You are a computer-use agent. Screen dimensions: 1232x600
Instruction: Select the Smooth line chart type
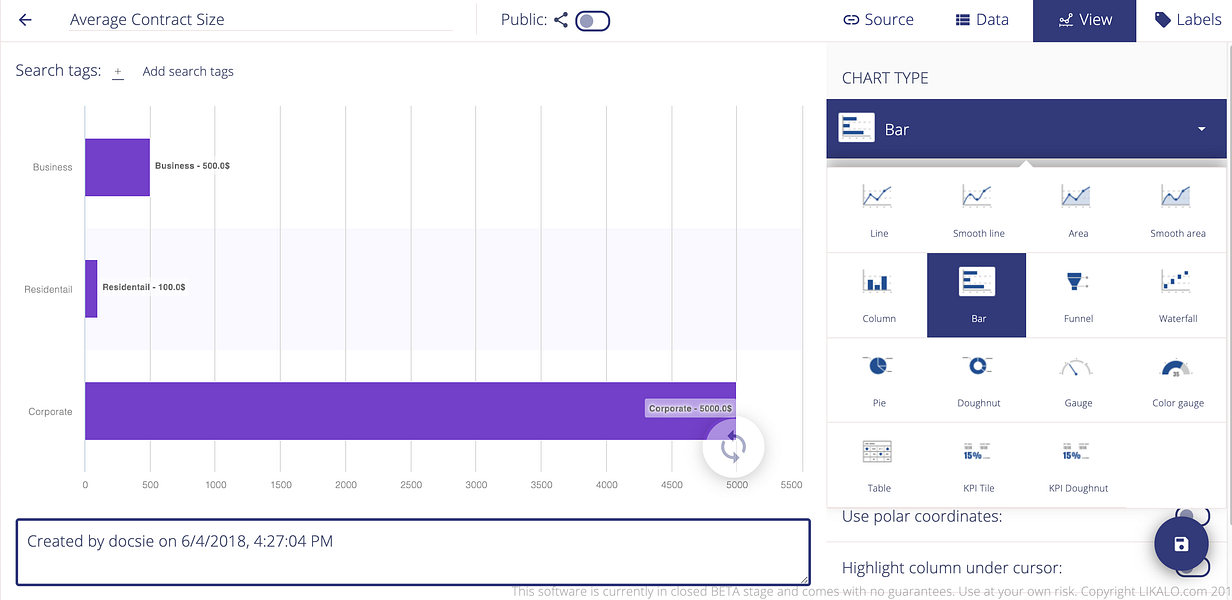(x=978, y=211)
